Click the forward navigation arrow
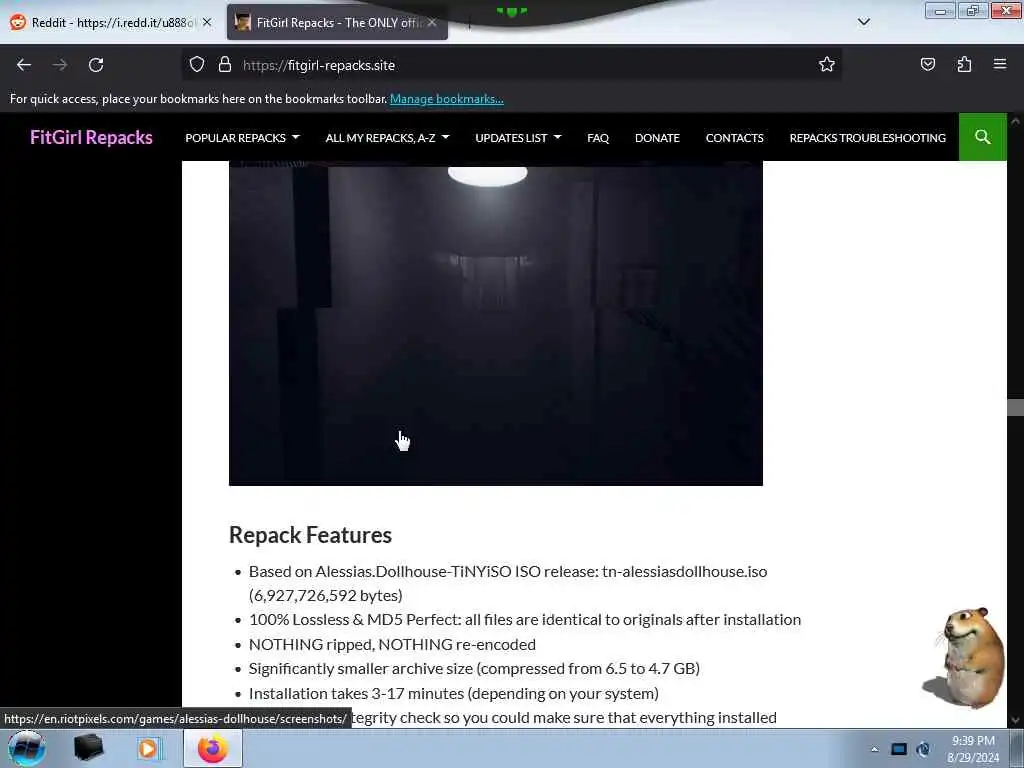The width and height of the screenshot is (1024, 768). [60, 65]
